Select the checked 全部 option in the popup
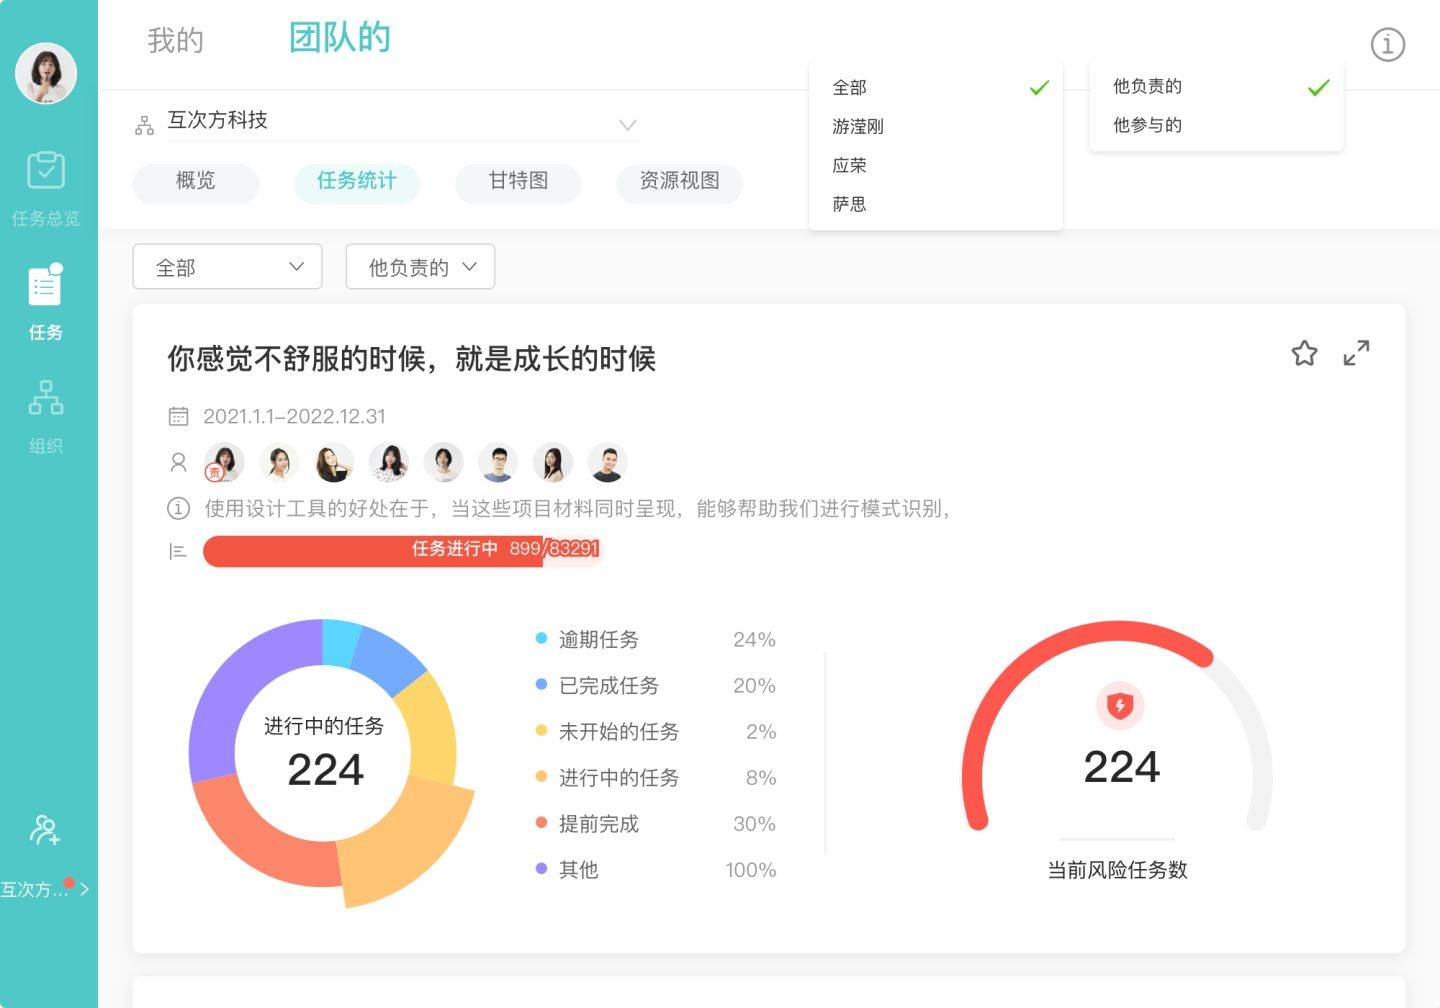The width and height of the screenshot is (1440, 1008). 936,88
